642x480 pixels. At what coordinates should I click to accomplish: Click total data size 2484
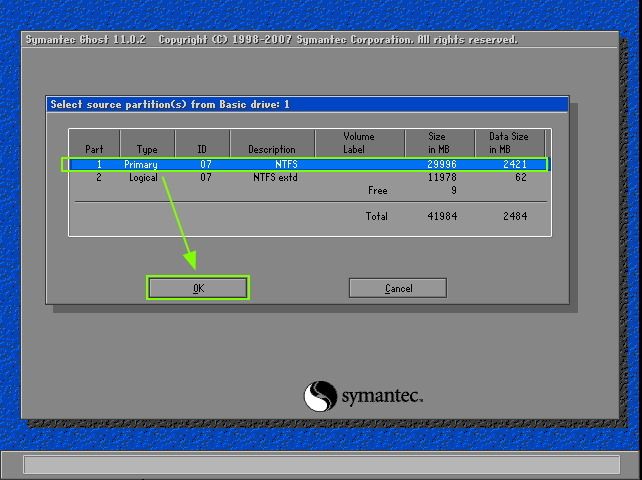click(x=515, y=216)
